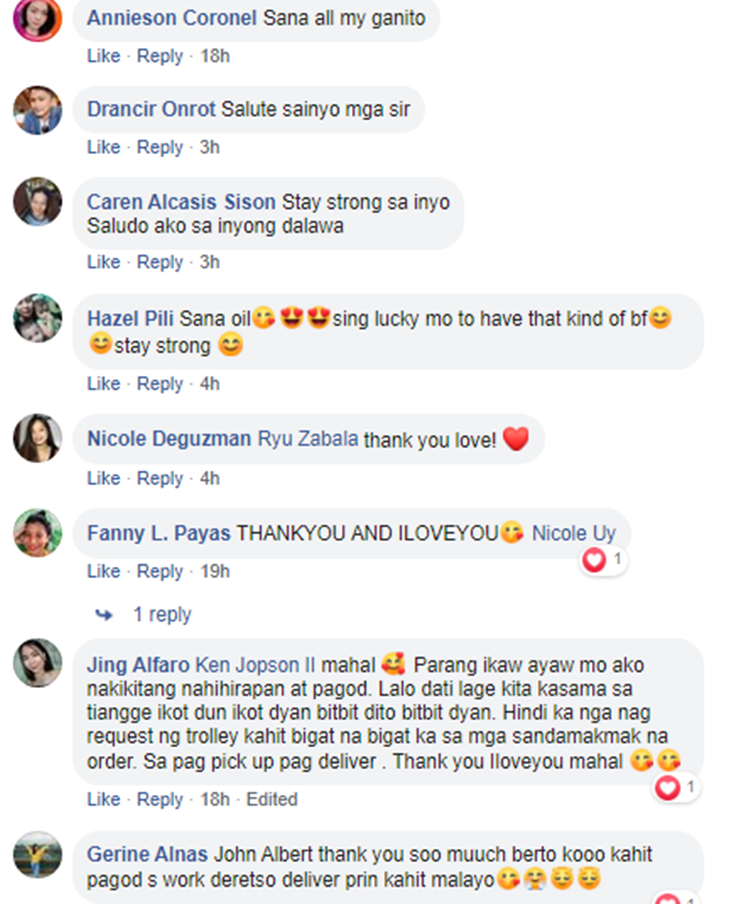Screen dimensions: 750x904
Task: Click Hazel Pili's avatar image
Action: [37, 318]
